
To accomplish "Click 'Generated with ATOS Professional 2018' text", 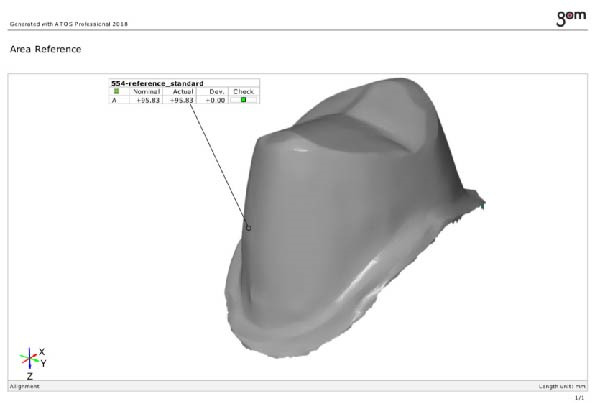I will 68,24.
